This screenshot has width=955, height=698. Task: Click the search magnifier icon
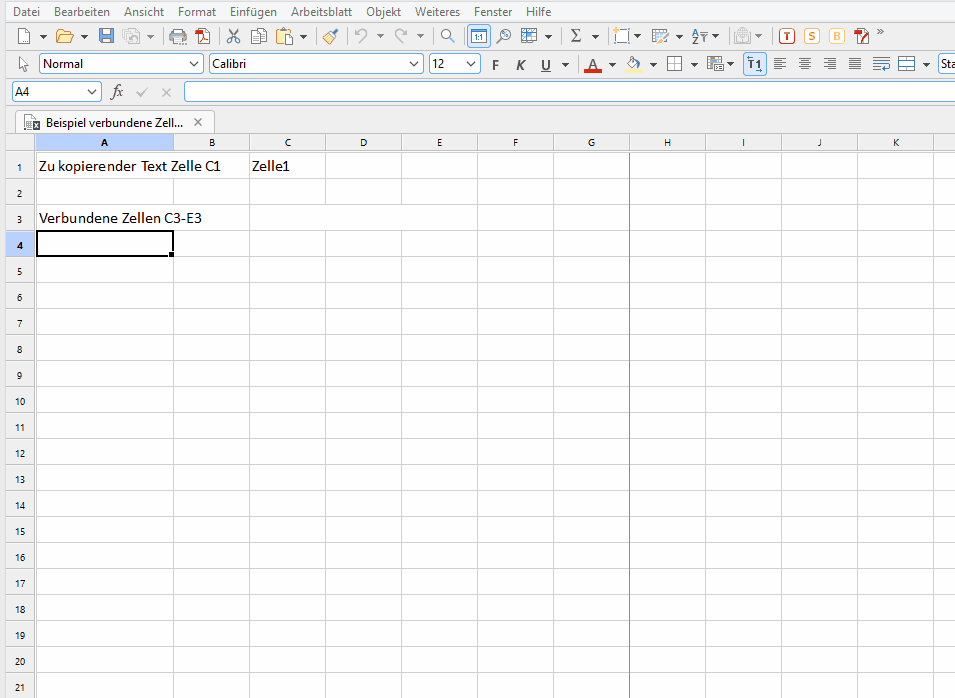click(x=448, y=37)
